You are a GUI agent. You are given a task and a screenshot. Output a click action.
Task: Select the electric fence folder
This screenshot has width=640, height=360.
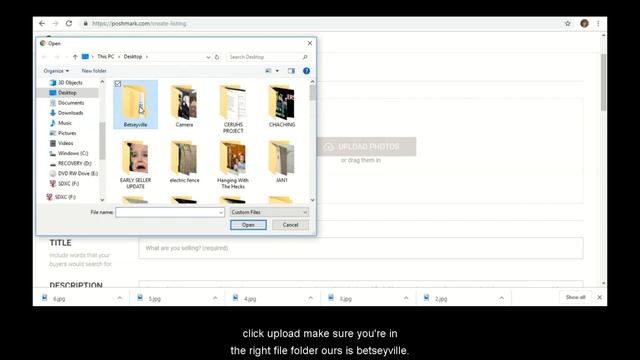184,162
